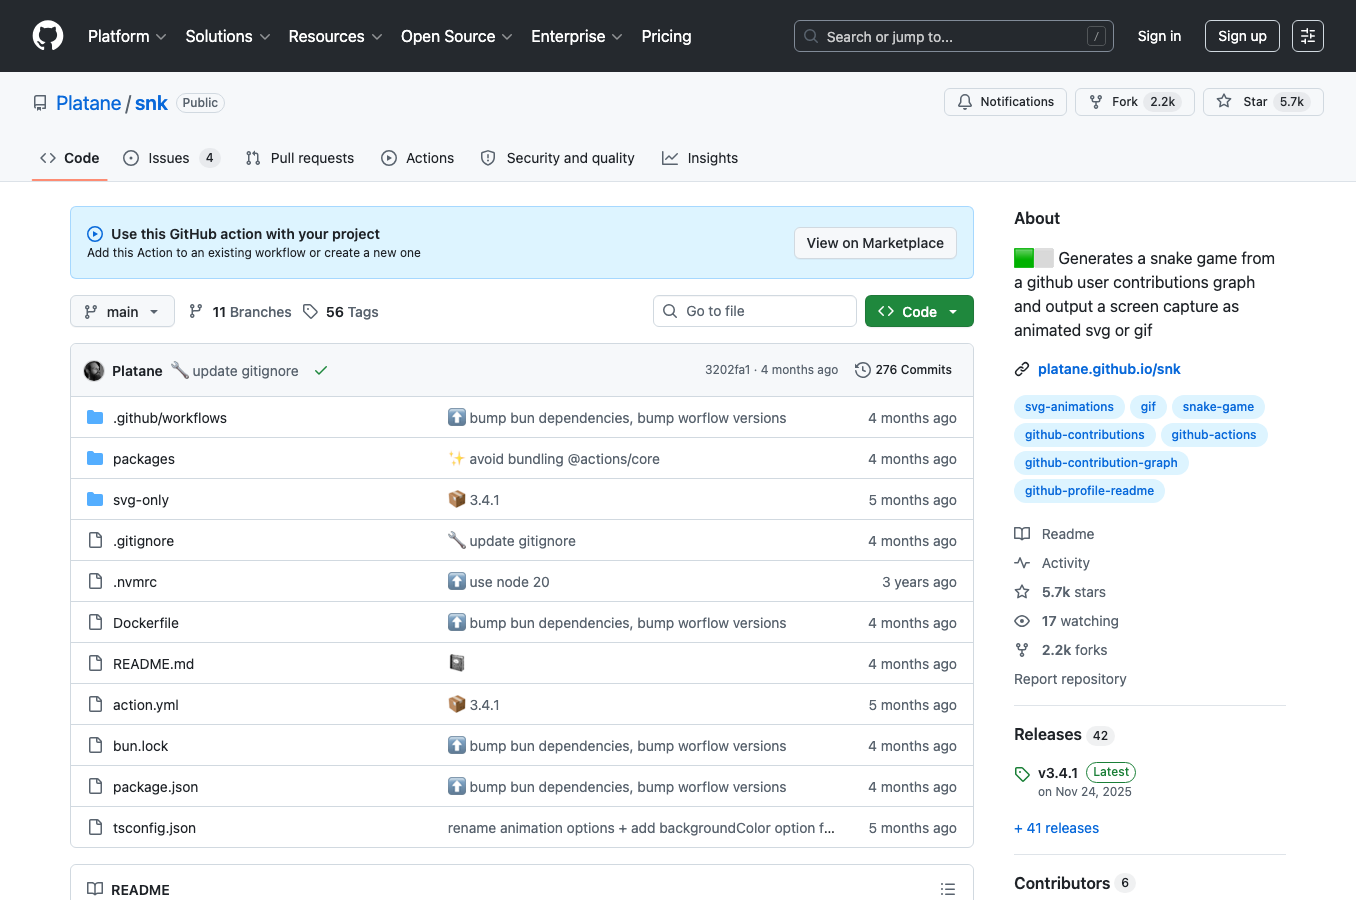Switch to the Actions tab
1356x900 pixels.
click(418, 158)
